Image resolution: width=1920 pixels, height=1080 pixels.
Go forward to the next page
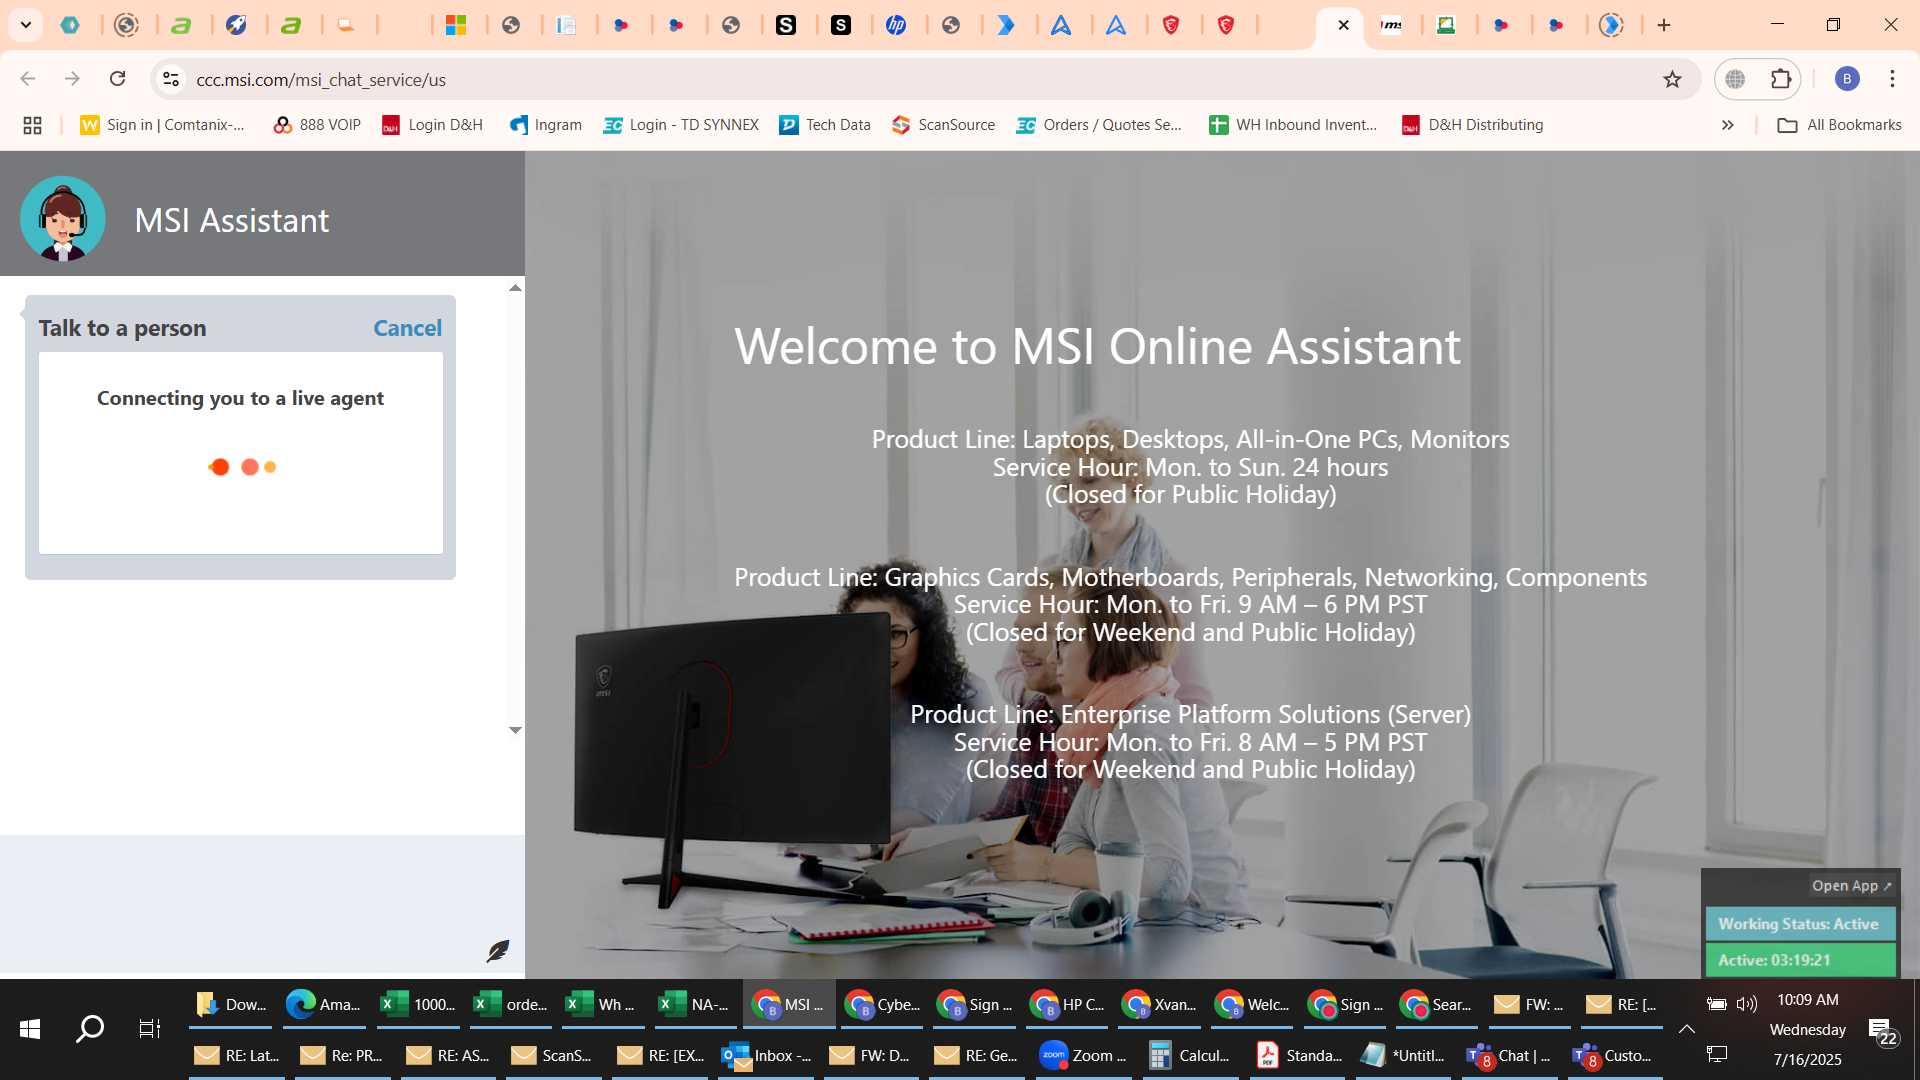(72, 79)
